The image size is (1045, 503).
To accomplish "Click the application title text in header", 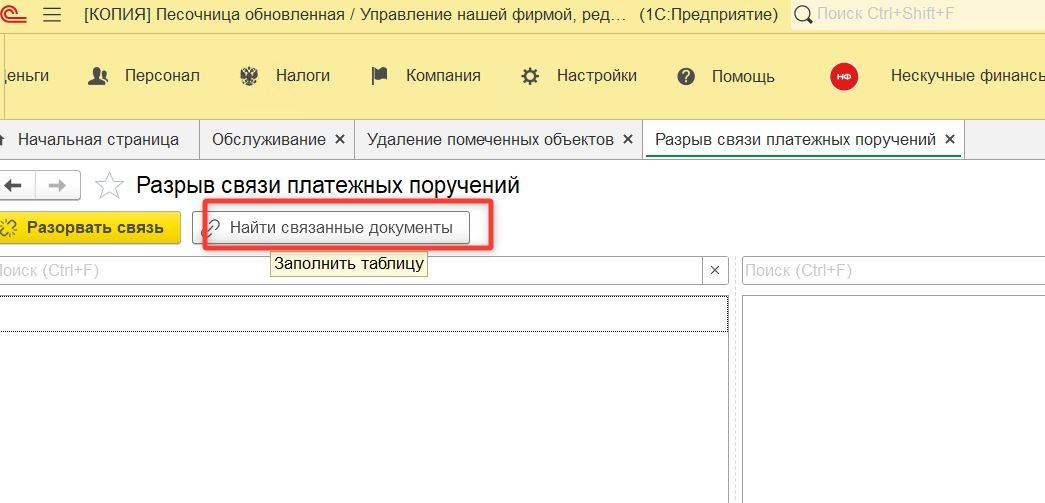I will click(x=431, y=14).
